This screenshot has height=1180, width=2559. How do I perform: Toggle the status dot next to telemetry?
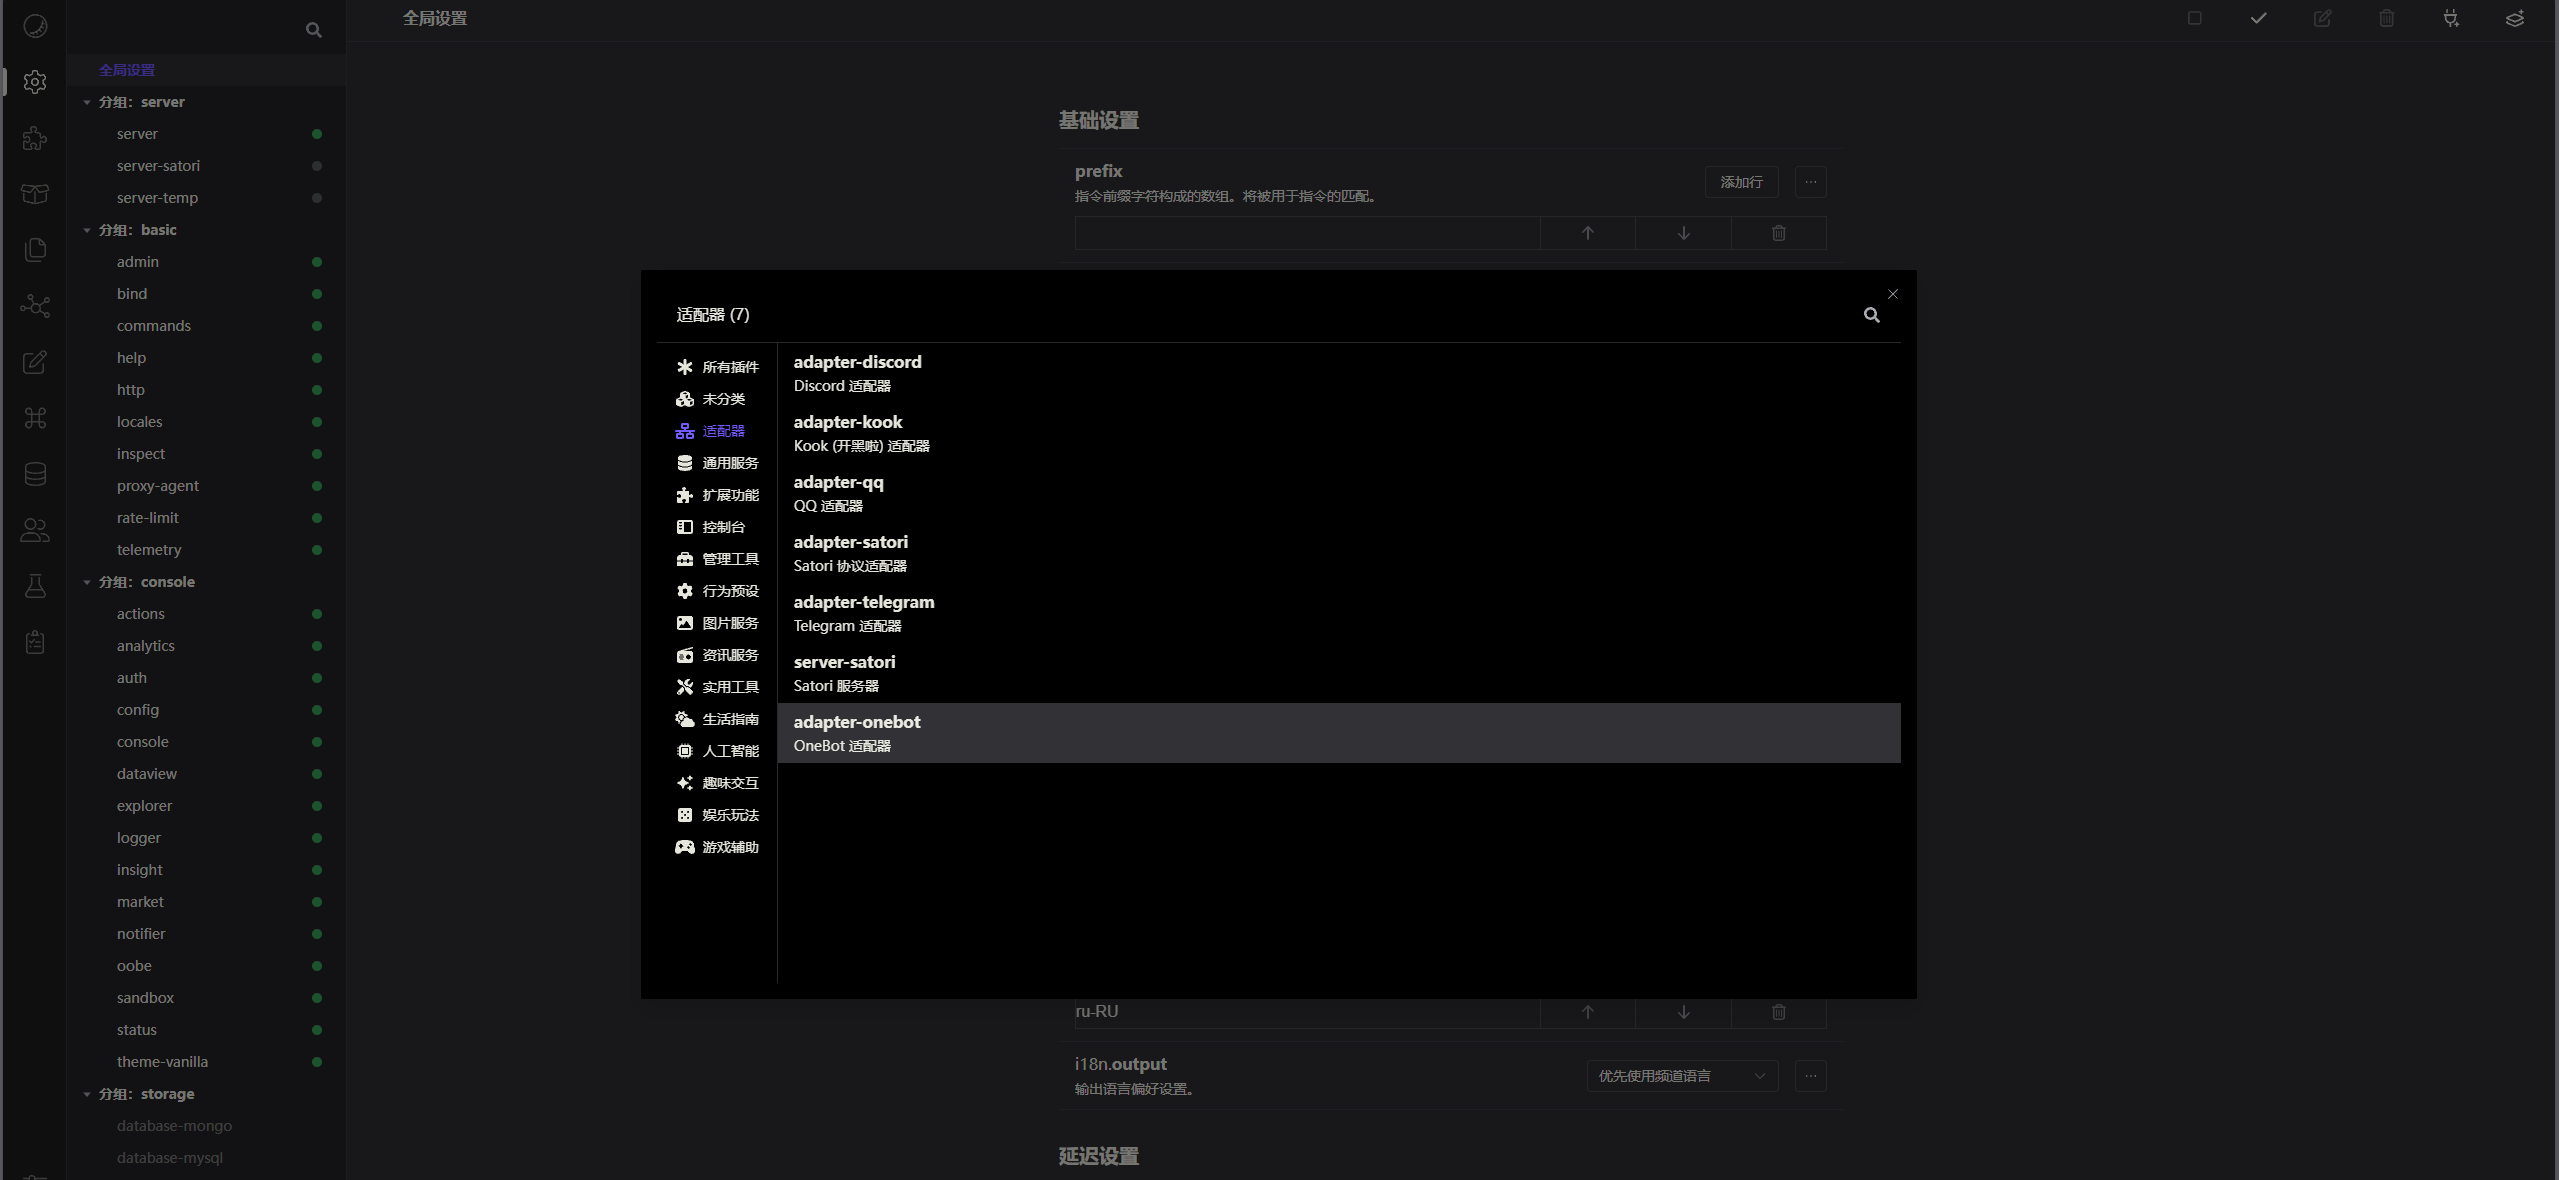[317, 550]
